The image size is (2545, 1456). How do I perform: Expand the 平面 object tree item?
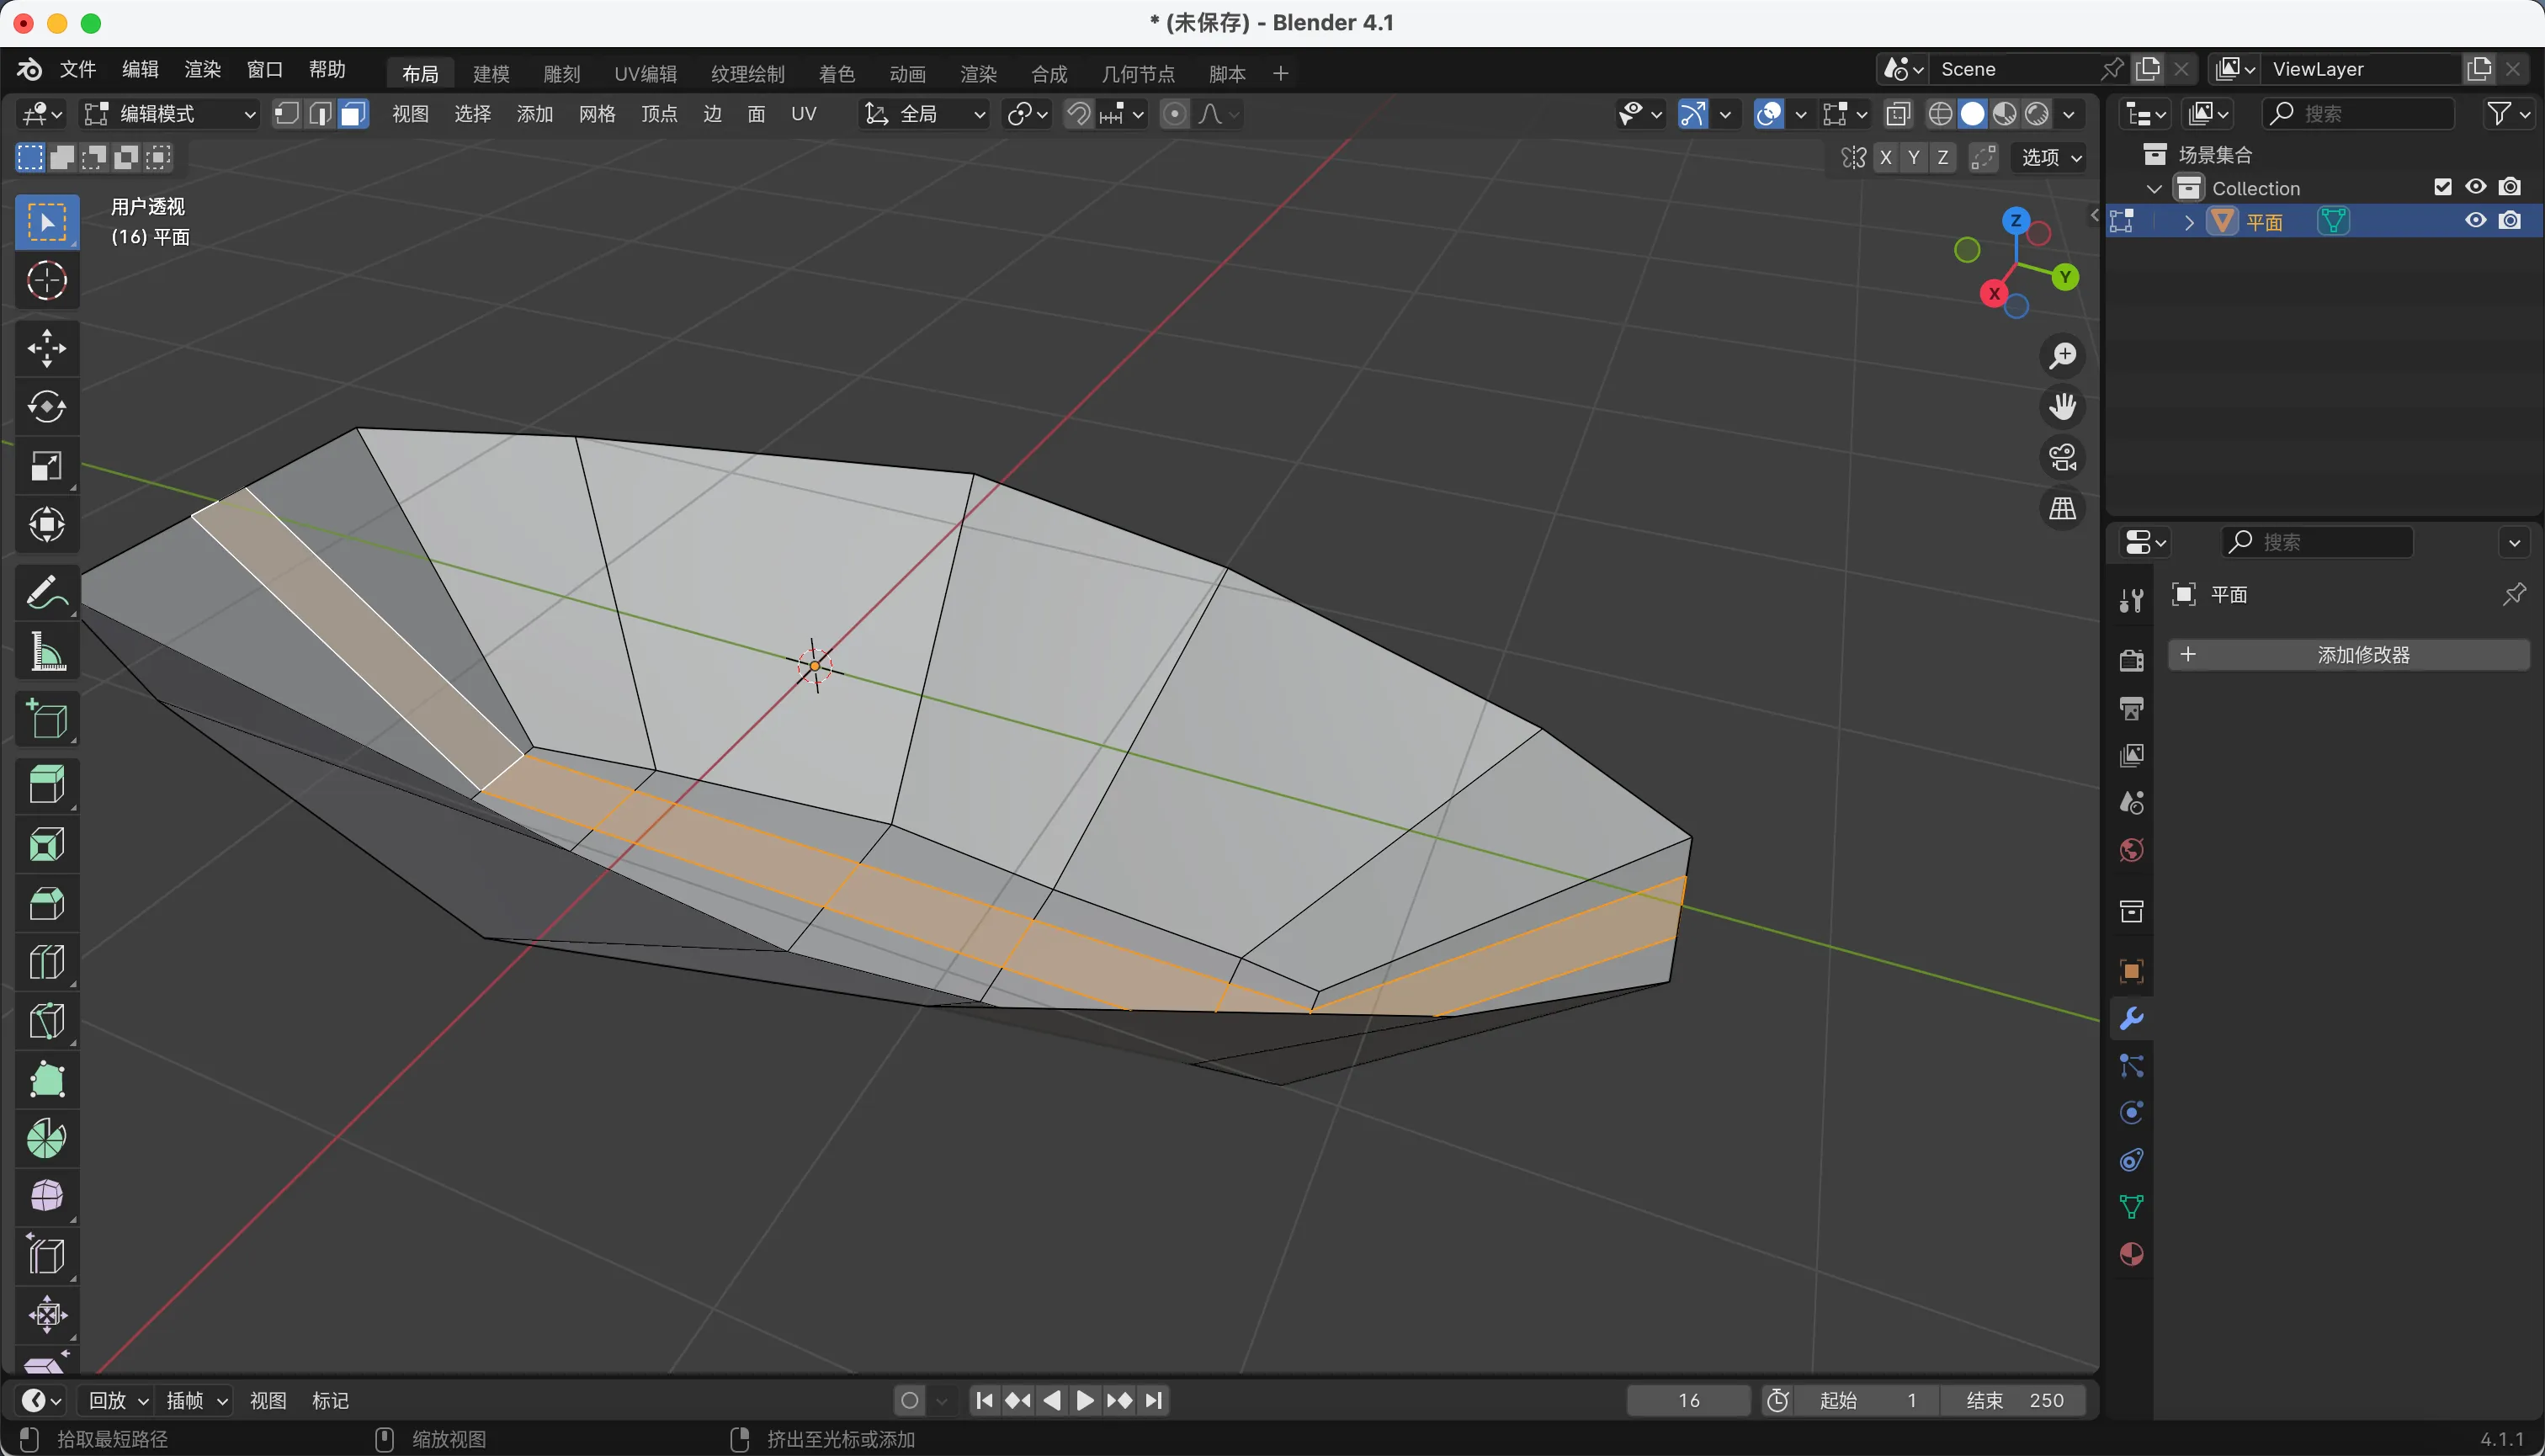click(2189, 222)
